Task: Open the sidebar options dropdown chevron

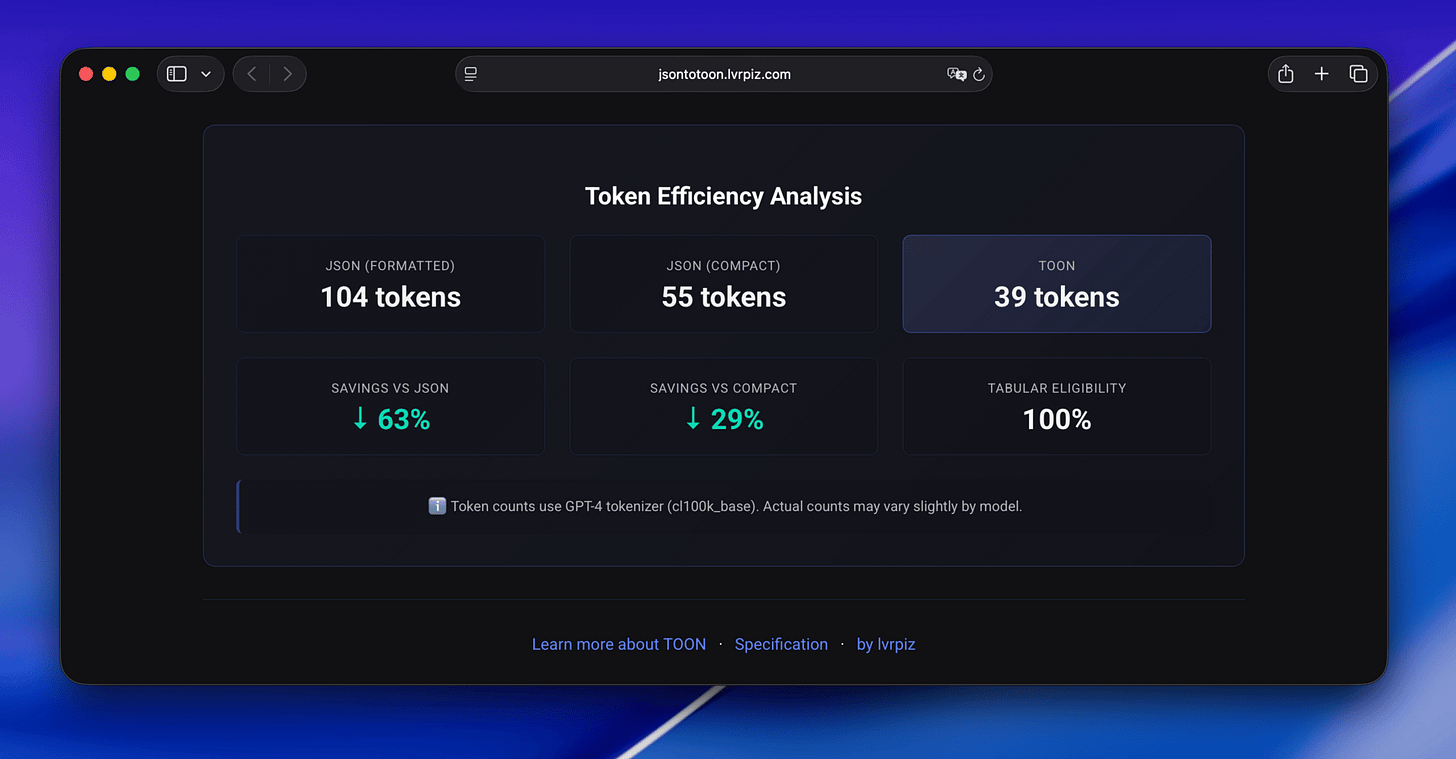Action: 206,74
